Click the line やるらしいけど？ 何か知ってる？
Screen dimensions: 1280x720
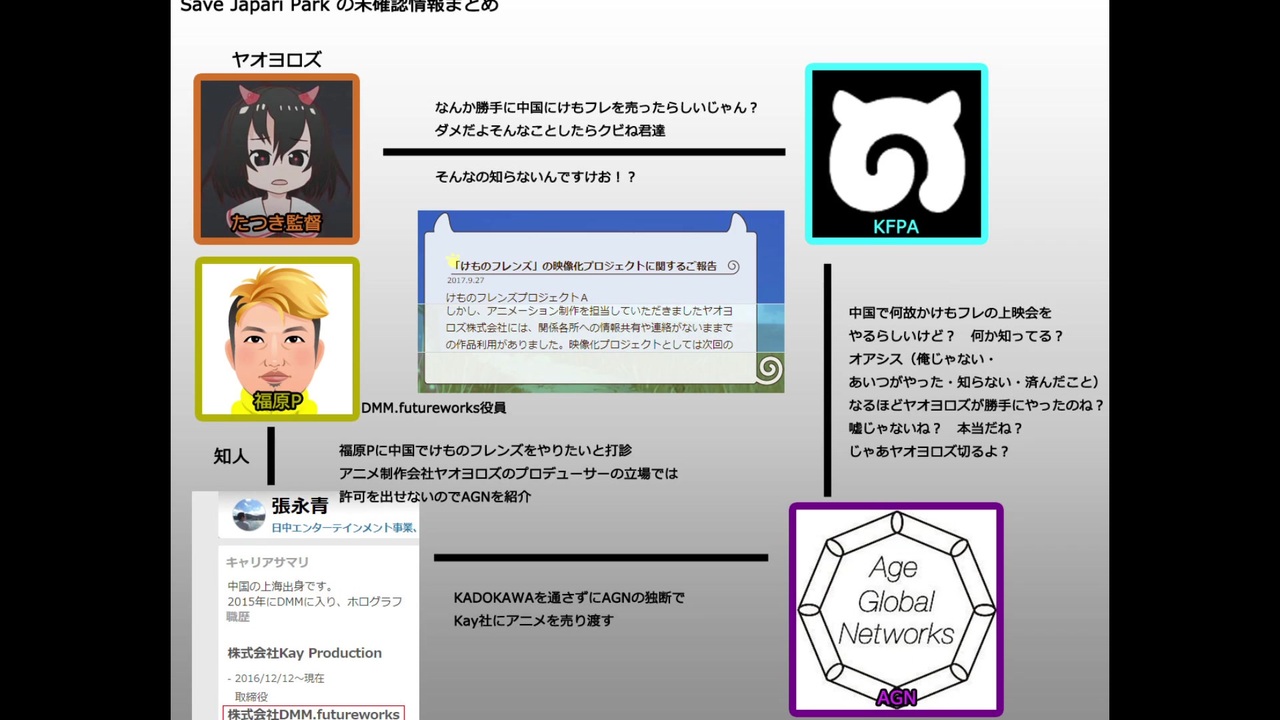(x=956, y=336)
